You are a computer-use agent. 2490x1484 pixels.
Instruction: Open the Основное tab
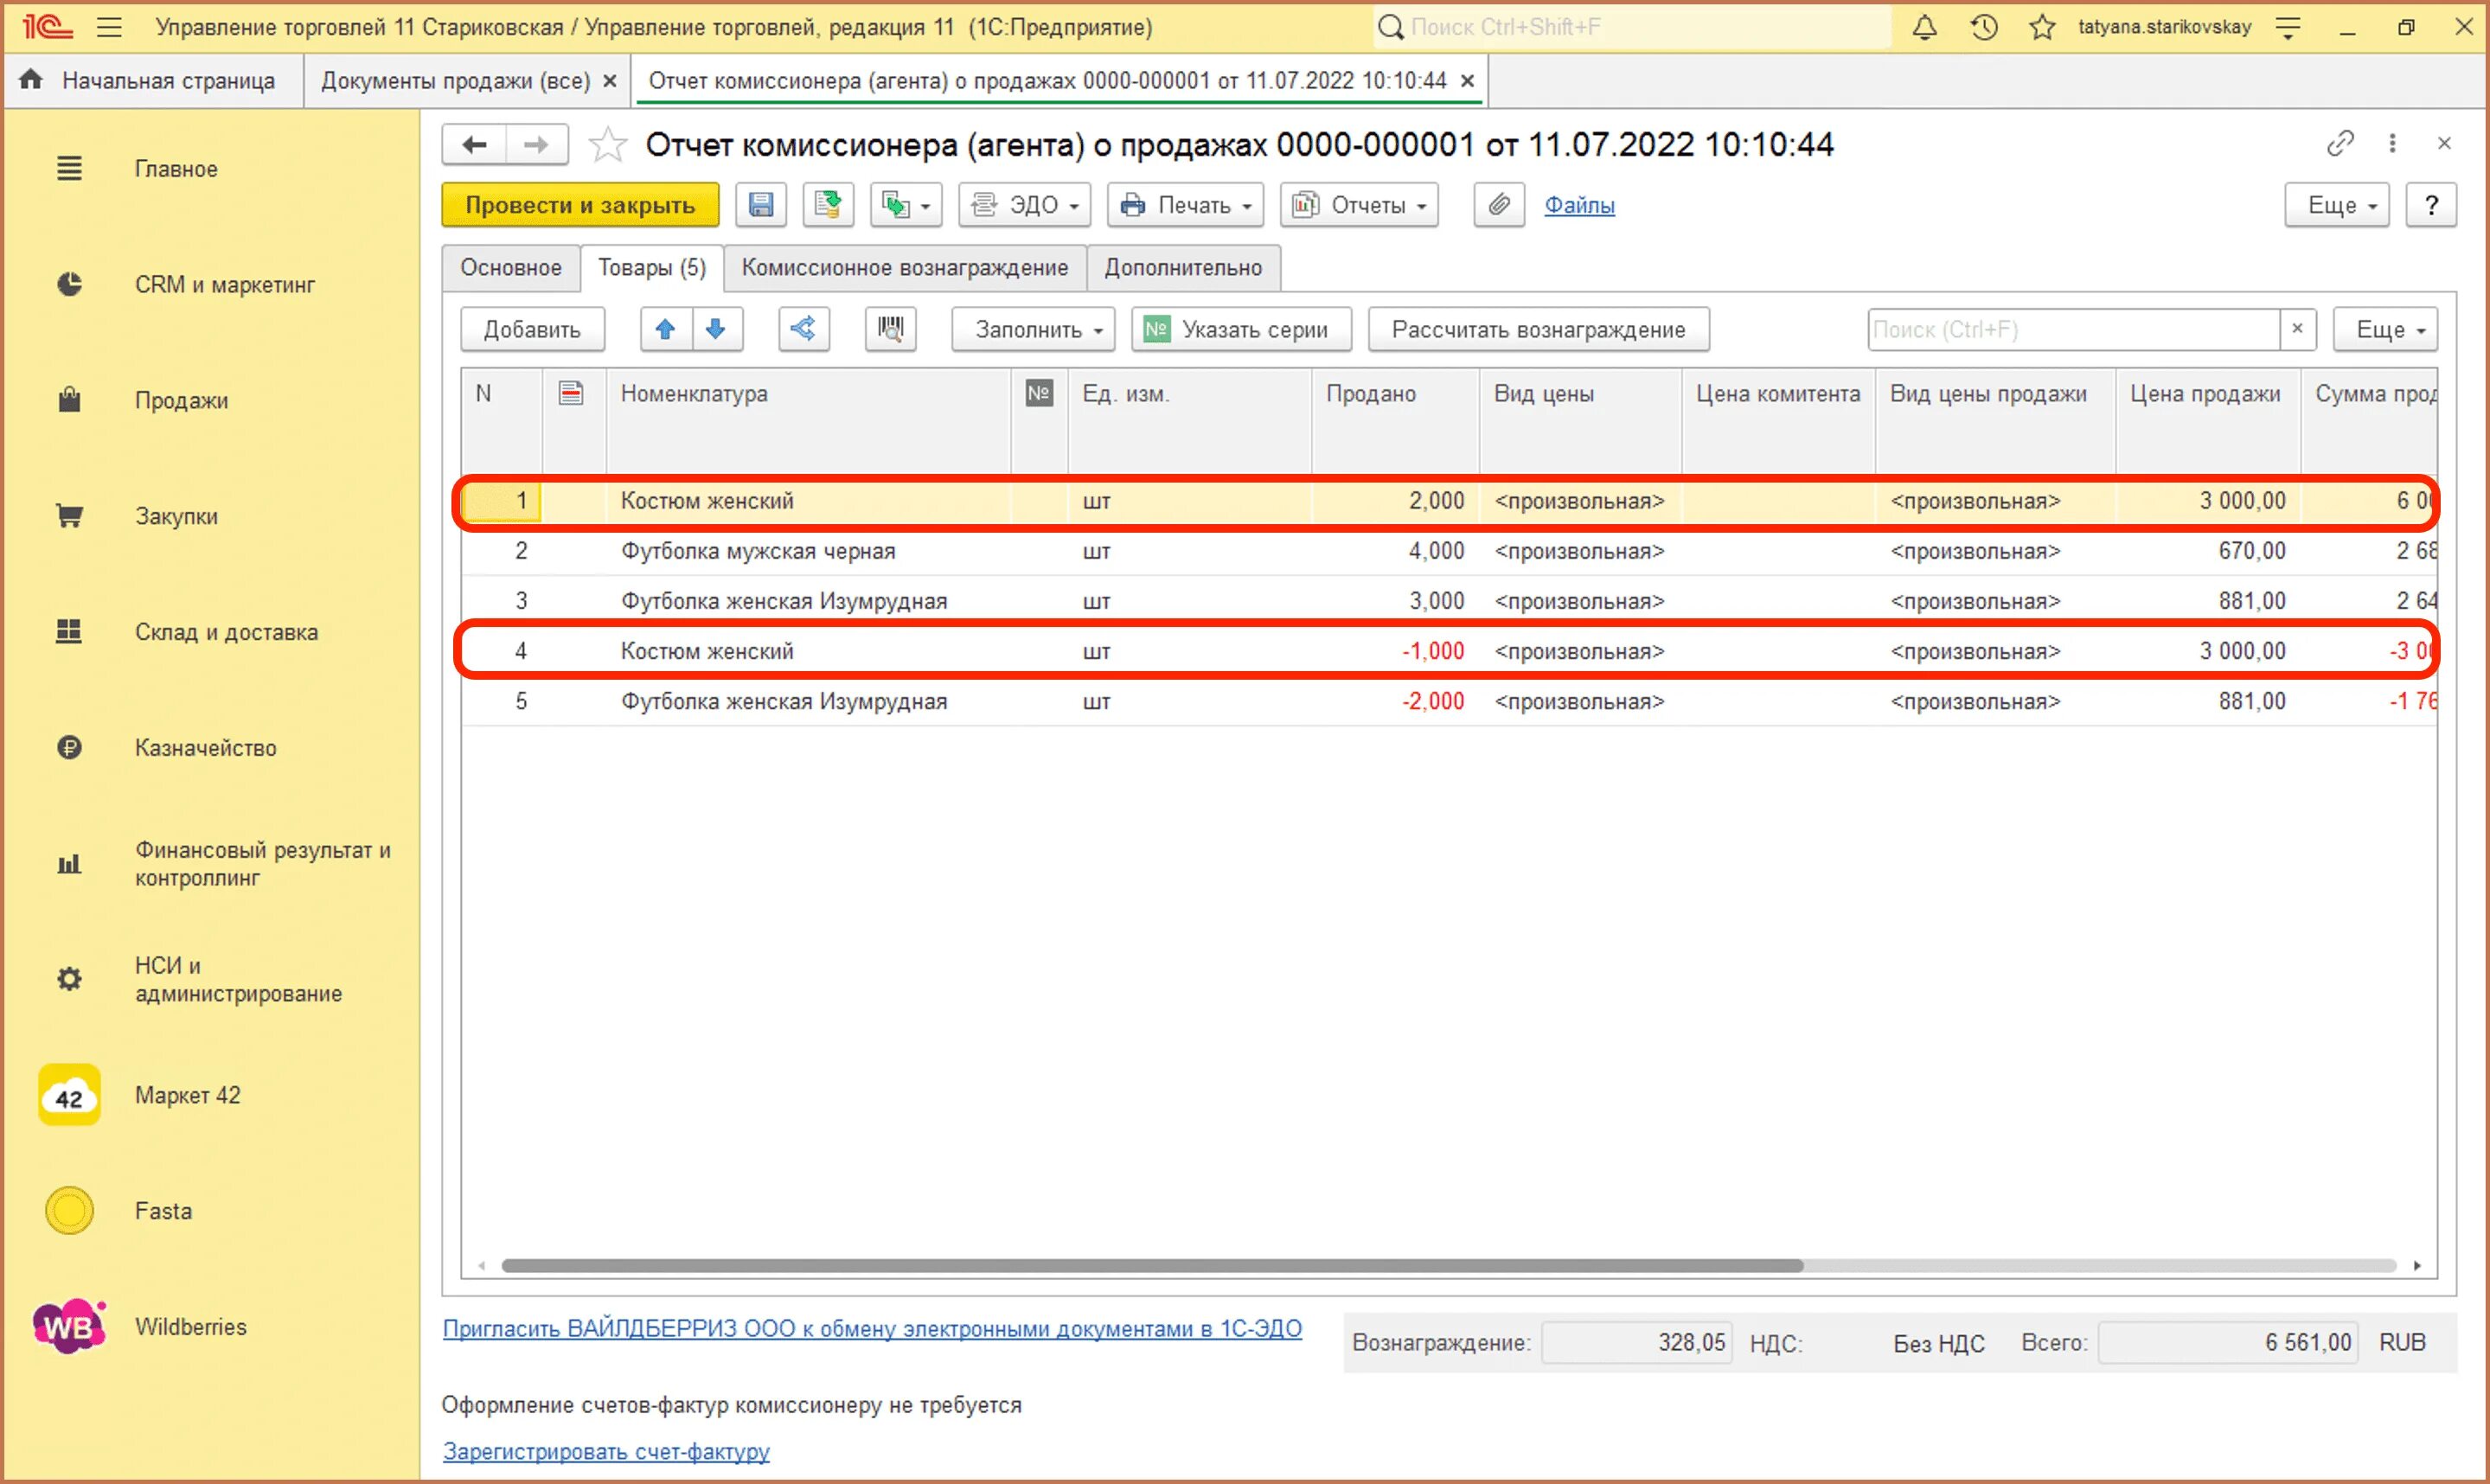click(x=510, y=268)
